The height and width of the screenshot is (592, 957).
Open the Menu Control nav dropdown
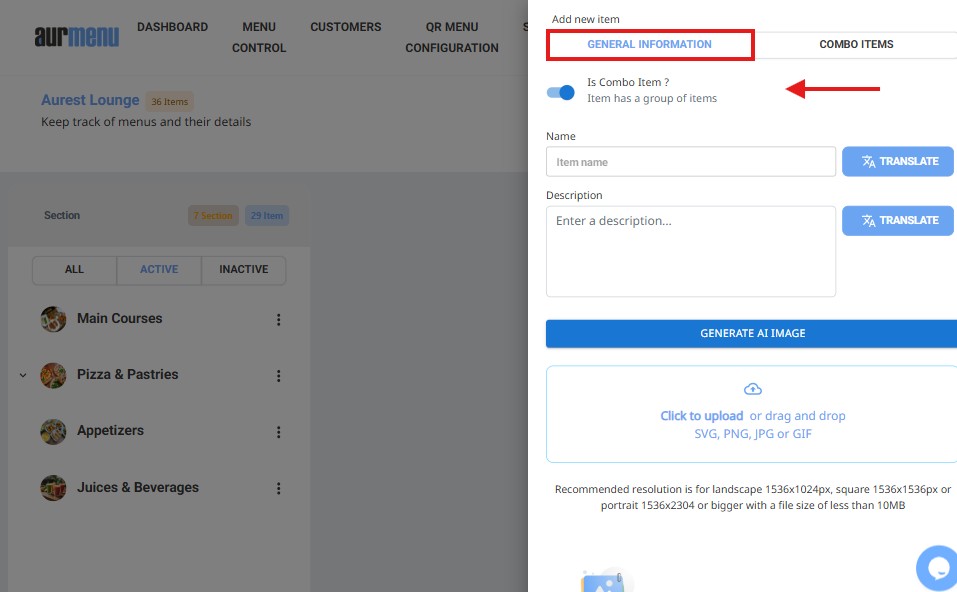pyautogui.click(x=259, y=37)
